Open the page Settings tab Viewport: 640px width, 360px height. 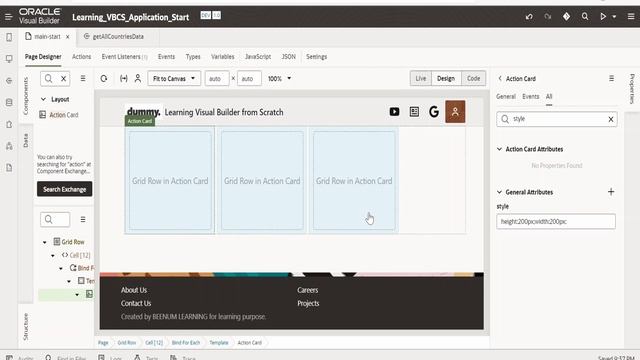[x=316, y=57]
